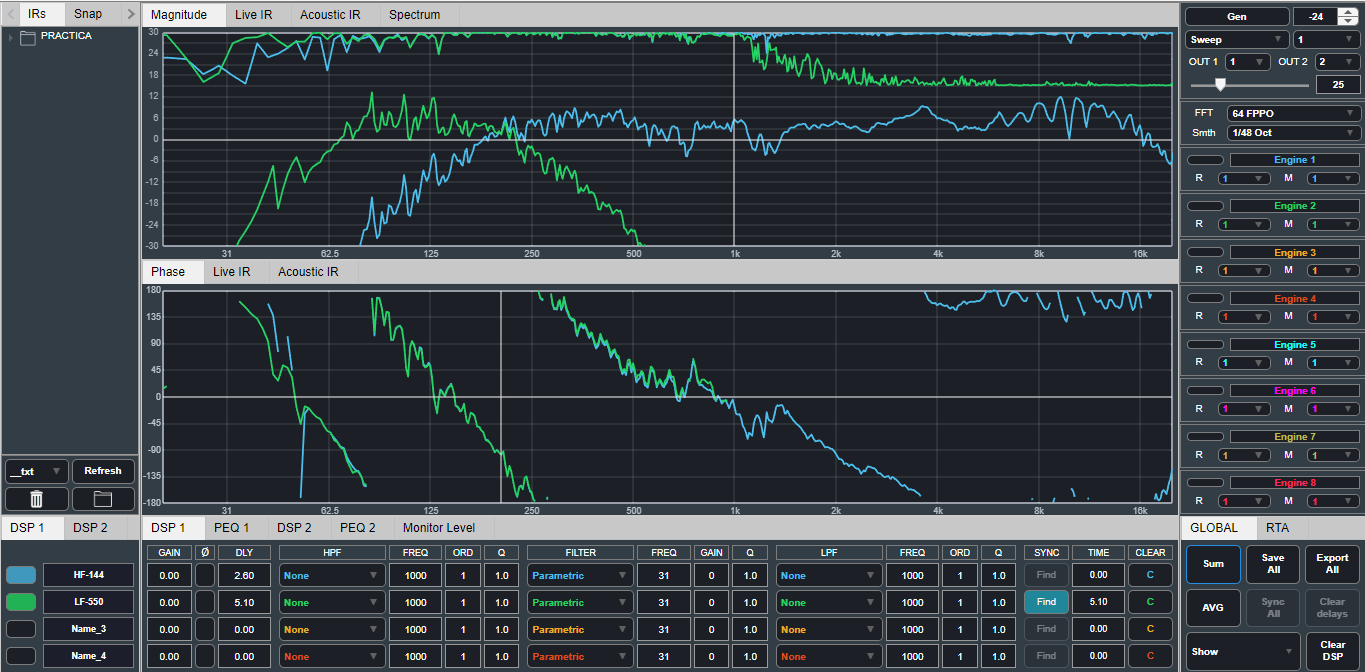The height and width of the screenshot is (672, 1365).
Task: Select DSP 2 tab in left panel
Action: pyautogui.click(x=91, y=527)
